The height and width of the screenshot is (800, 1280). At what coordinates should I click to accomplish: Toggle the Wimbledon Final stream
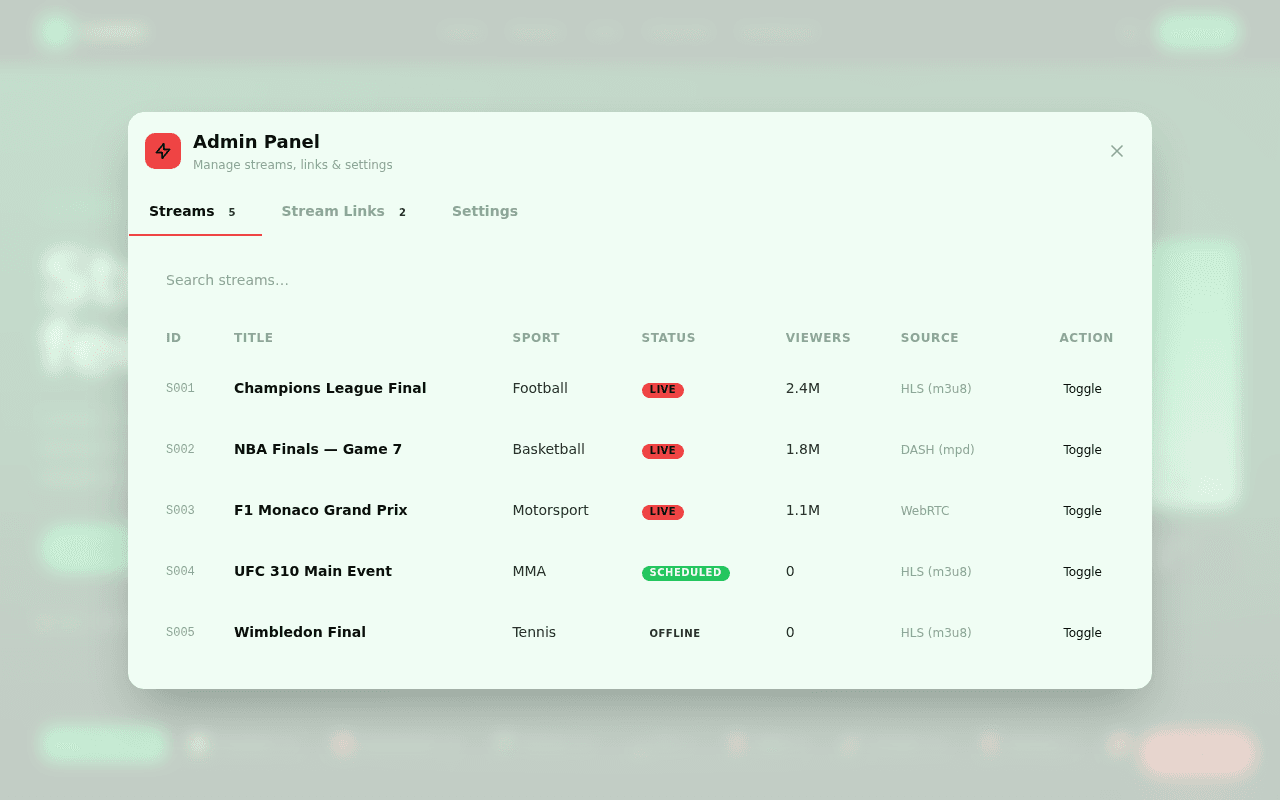point(1082,633)
